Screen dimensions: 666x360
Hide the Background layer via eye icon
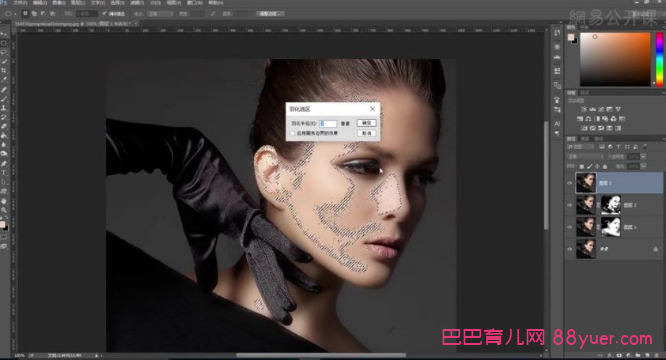coord(570,249)
